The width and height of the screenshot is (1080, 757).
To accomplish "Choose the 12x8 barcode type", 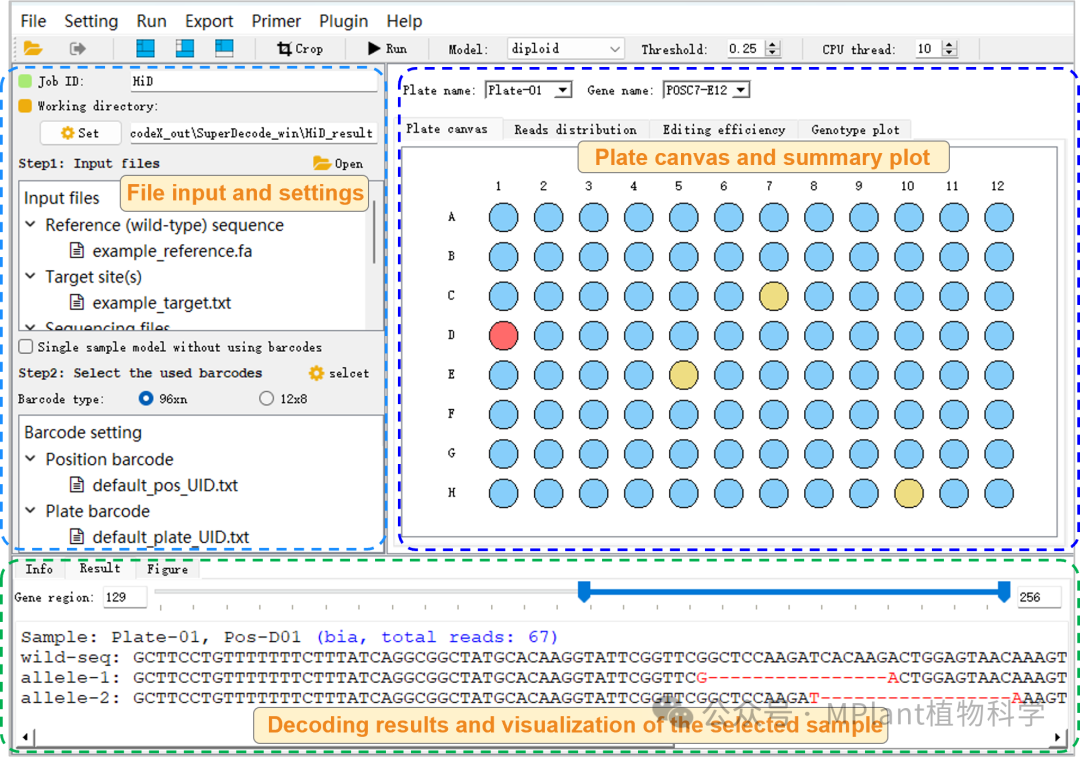I will pyautogui.click(x=266, y=398).
